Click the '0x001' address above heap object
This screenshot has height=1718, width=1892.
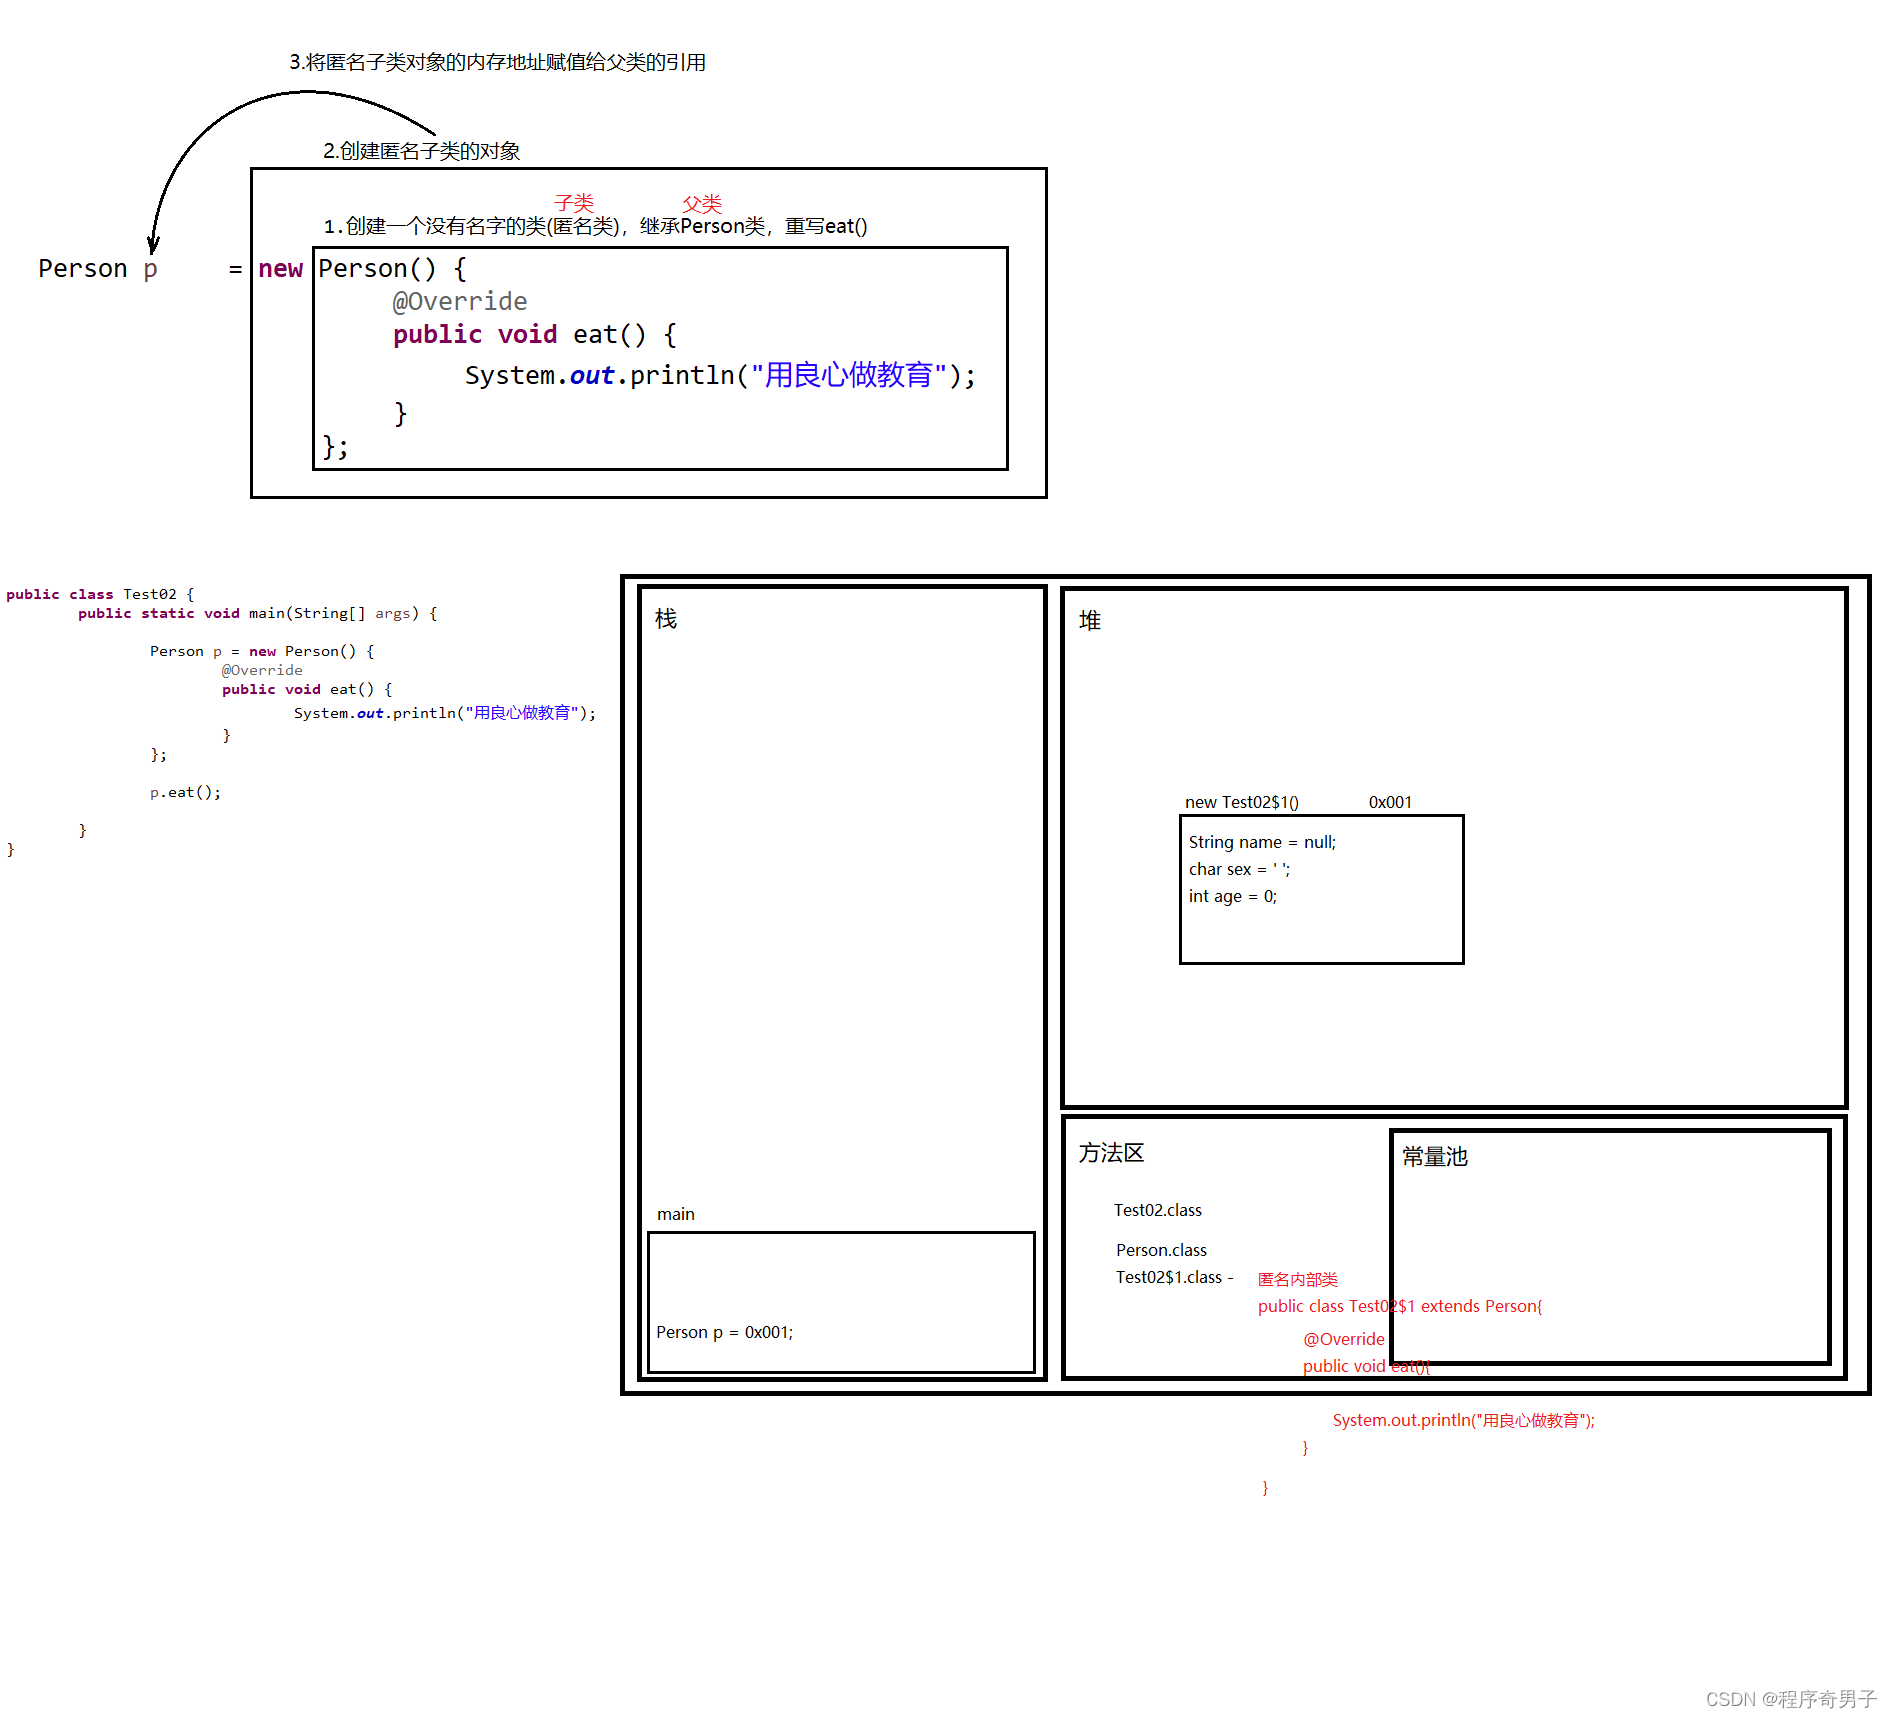[1391, 802]
